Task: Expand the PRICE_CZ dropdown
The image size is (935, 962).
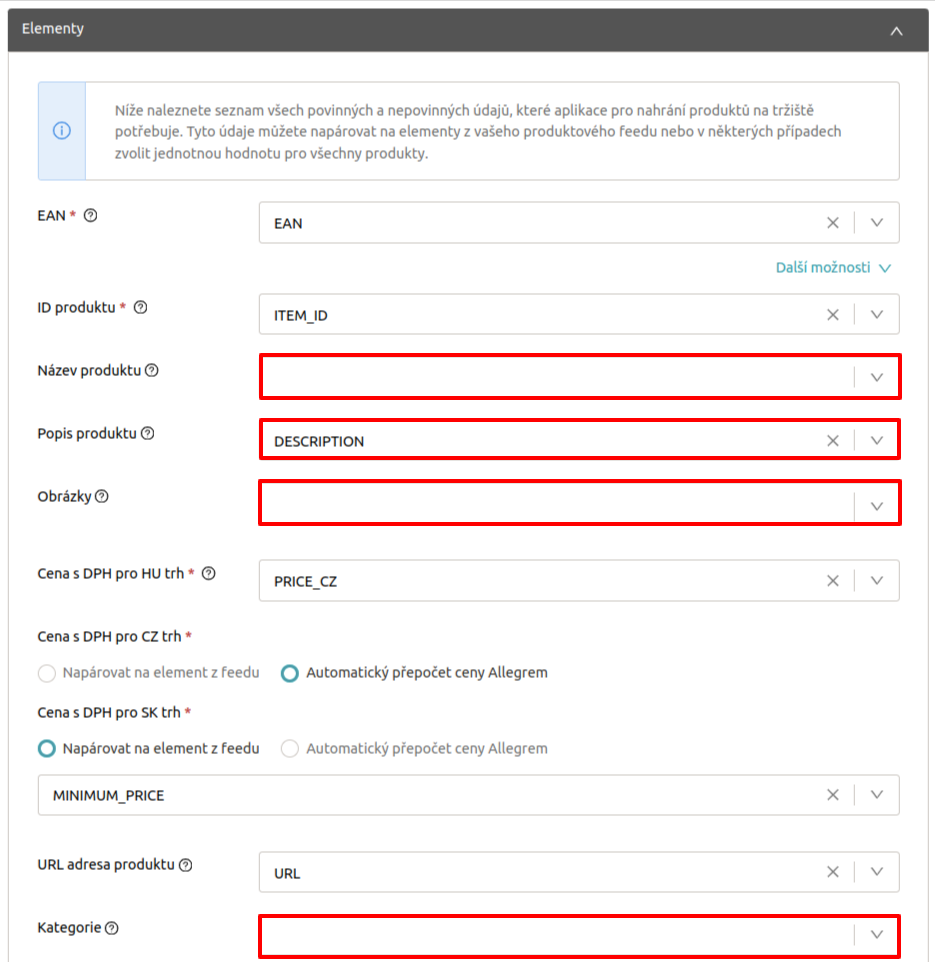Action: point(877,580)
